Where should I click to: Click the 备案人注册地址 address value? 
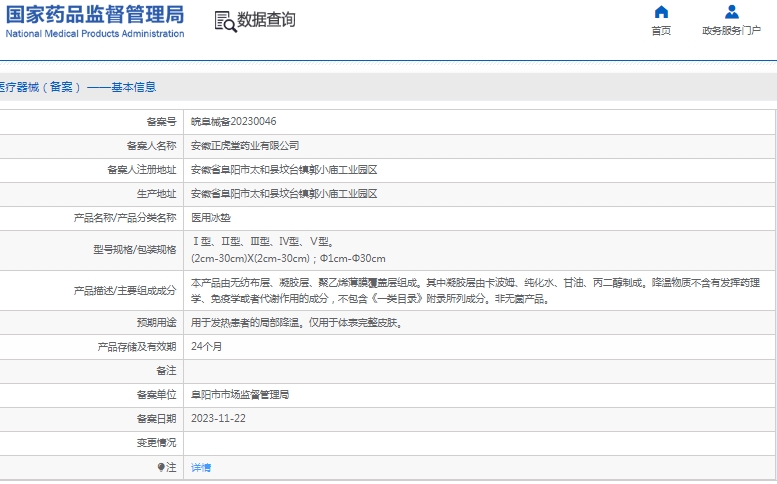coord(284,170)
